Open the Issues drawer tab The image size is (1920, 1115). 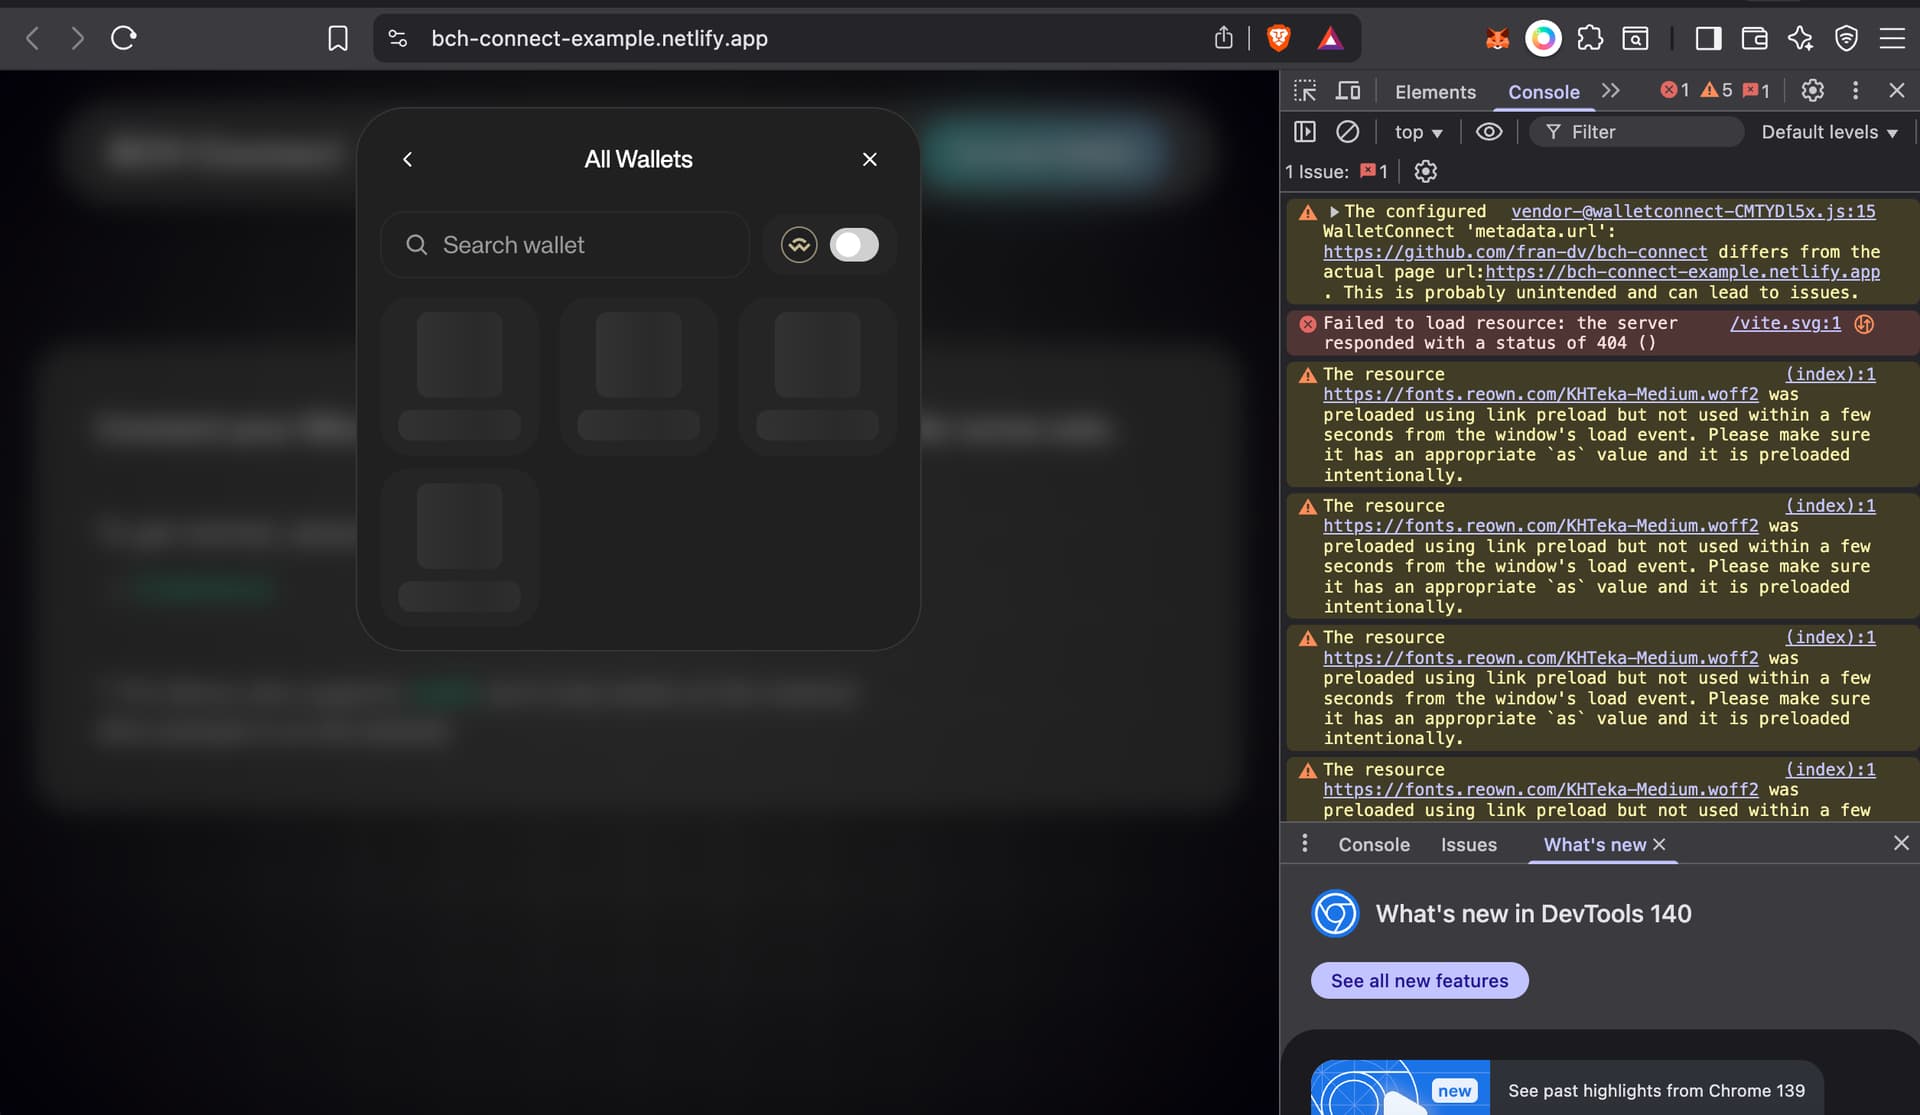[1468, 845]
